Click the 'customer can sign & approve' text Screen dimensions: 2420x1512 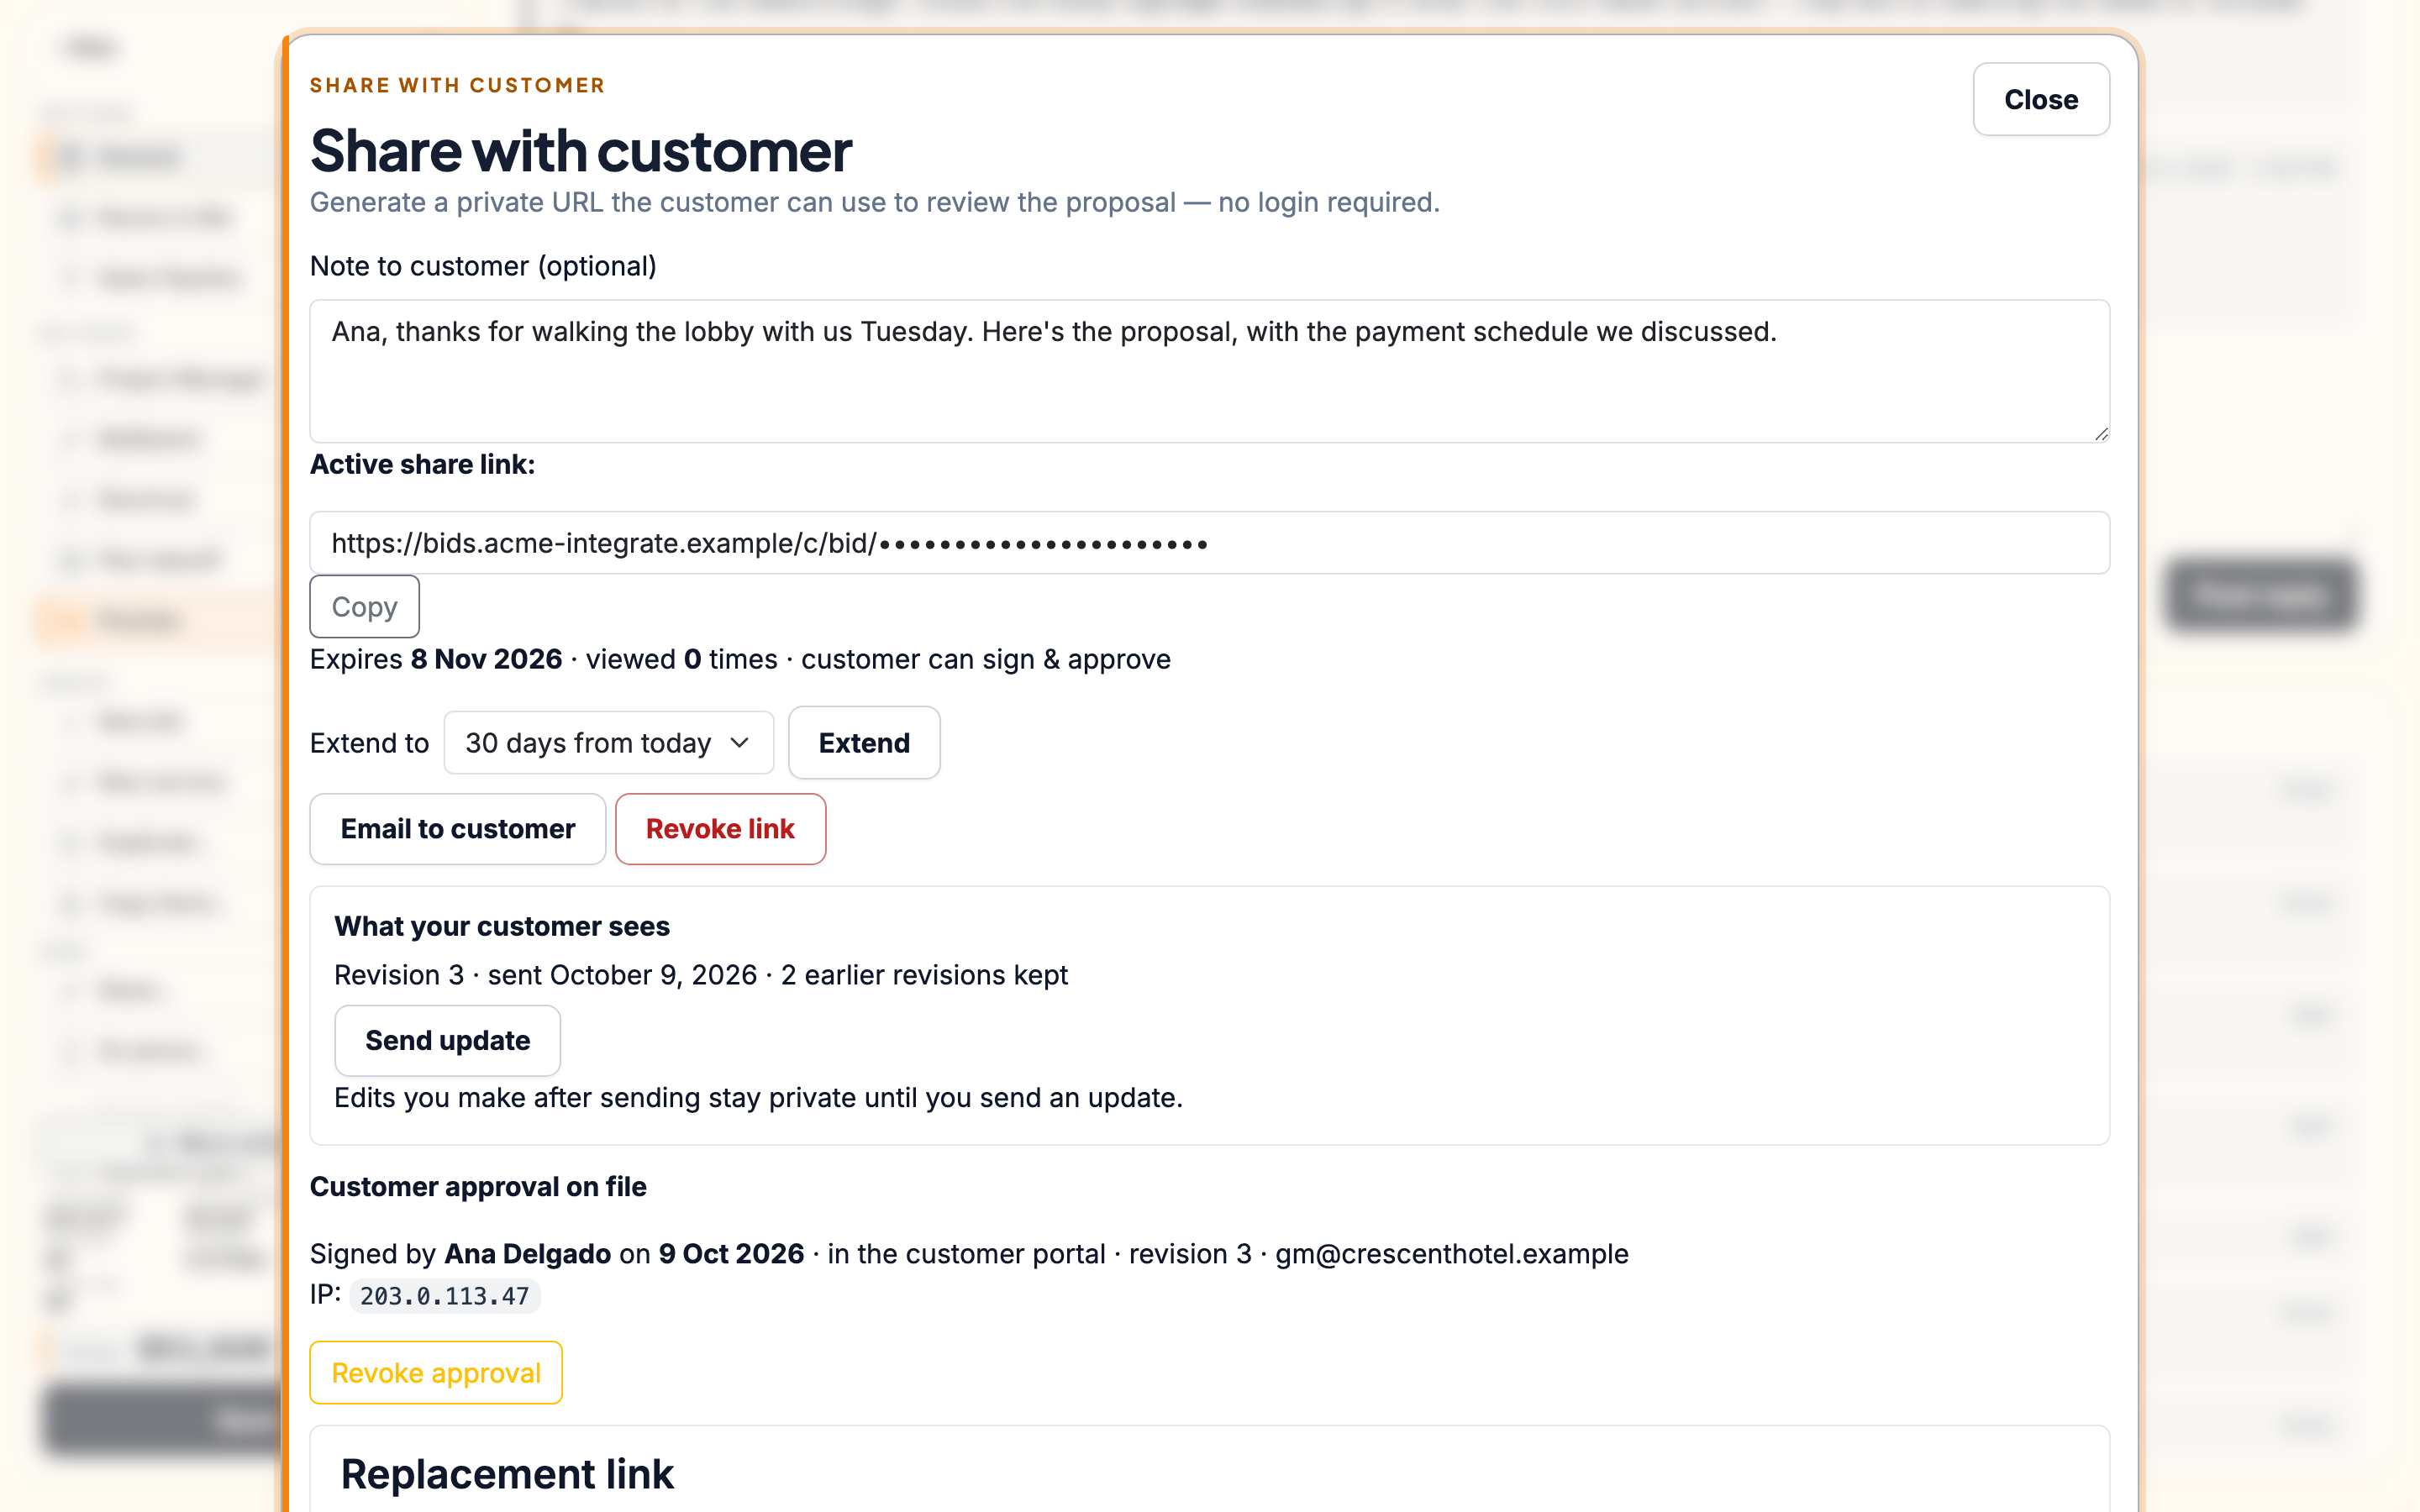pos(985,659)
